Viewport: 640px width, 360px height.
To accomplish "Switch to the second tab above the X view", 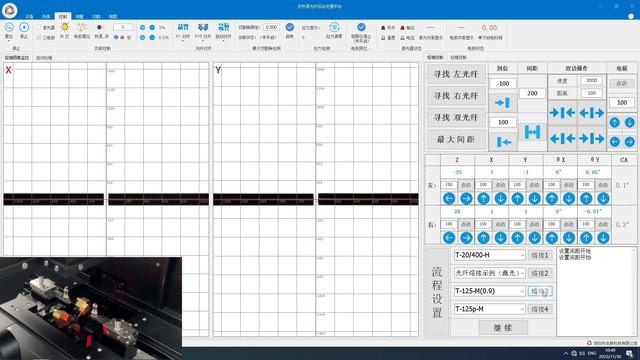I will click(44, 58).
